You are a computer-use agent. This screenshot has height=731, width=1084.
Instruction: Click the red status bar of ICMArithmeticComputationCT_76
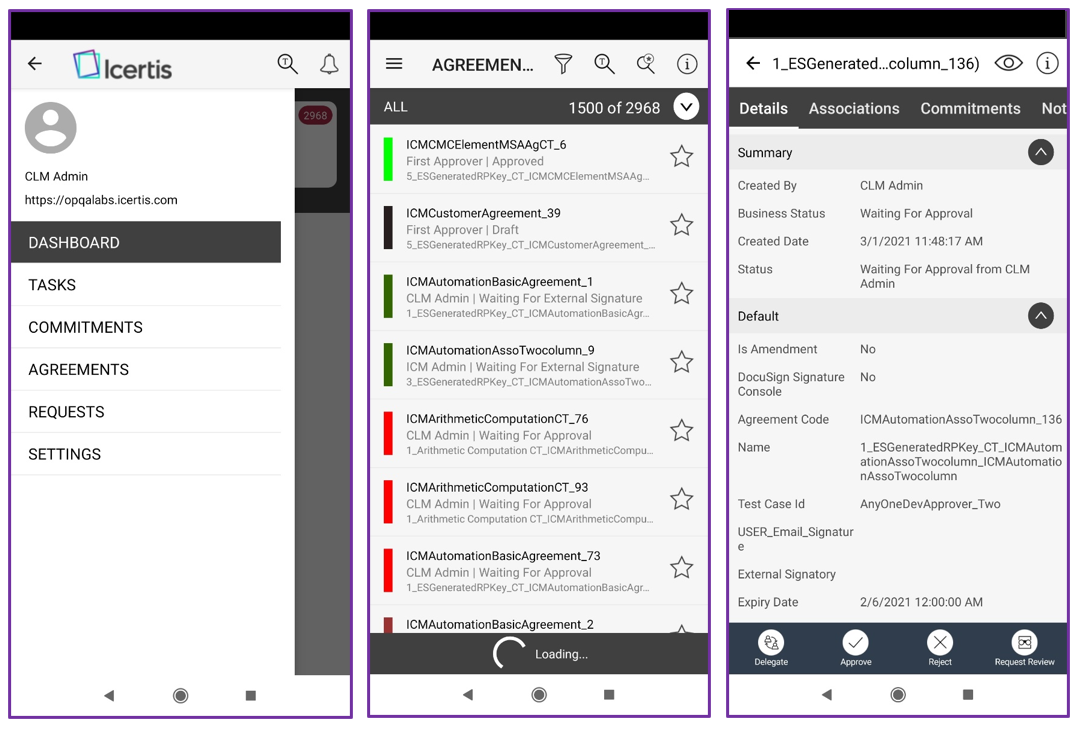pyautogui.click(x=388, y=435)
